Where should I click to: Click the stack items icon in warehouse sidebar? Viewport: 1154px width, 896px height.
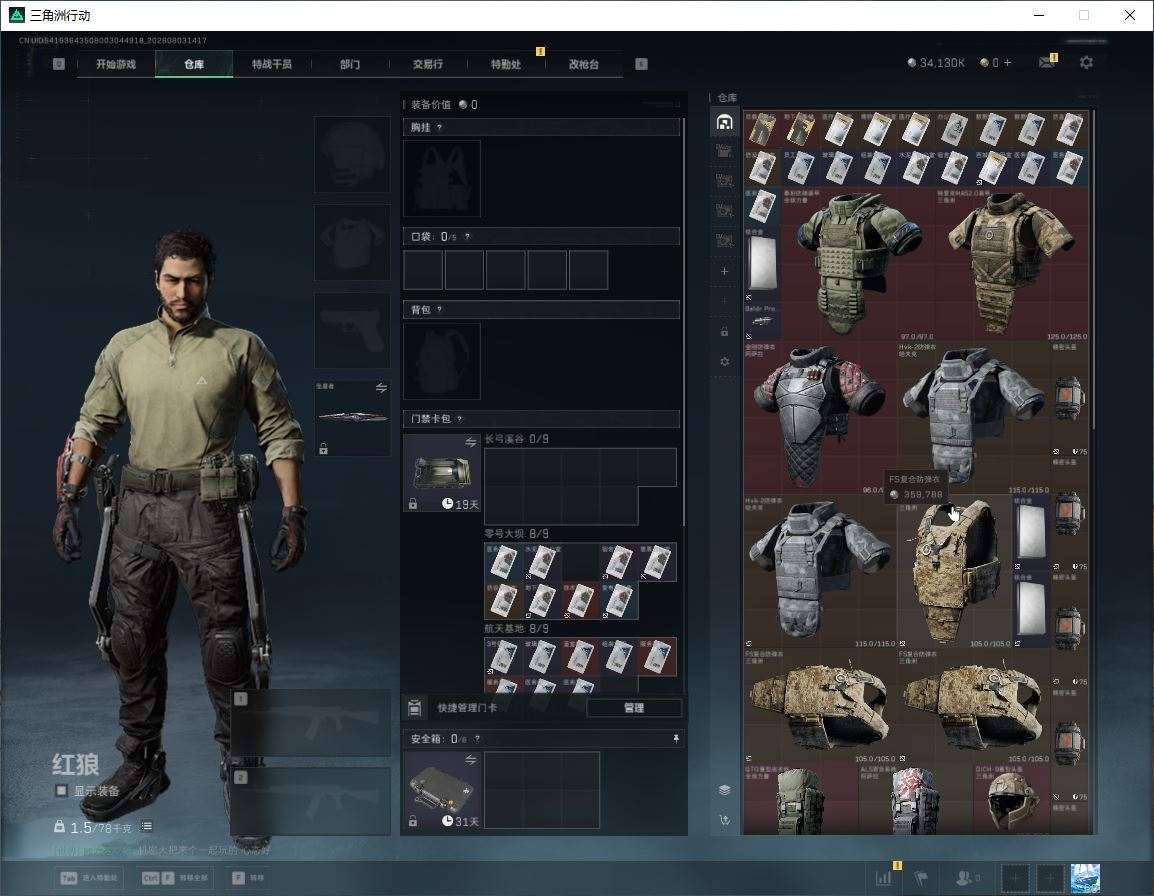(x=724, y=790)
